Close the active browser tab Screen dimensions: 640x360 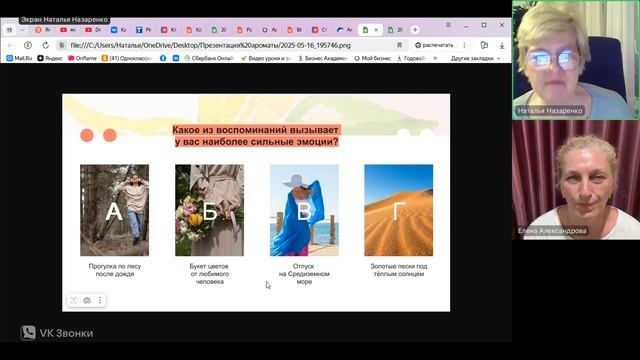pos(376,30)
